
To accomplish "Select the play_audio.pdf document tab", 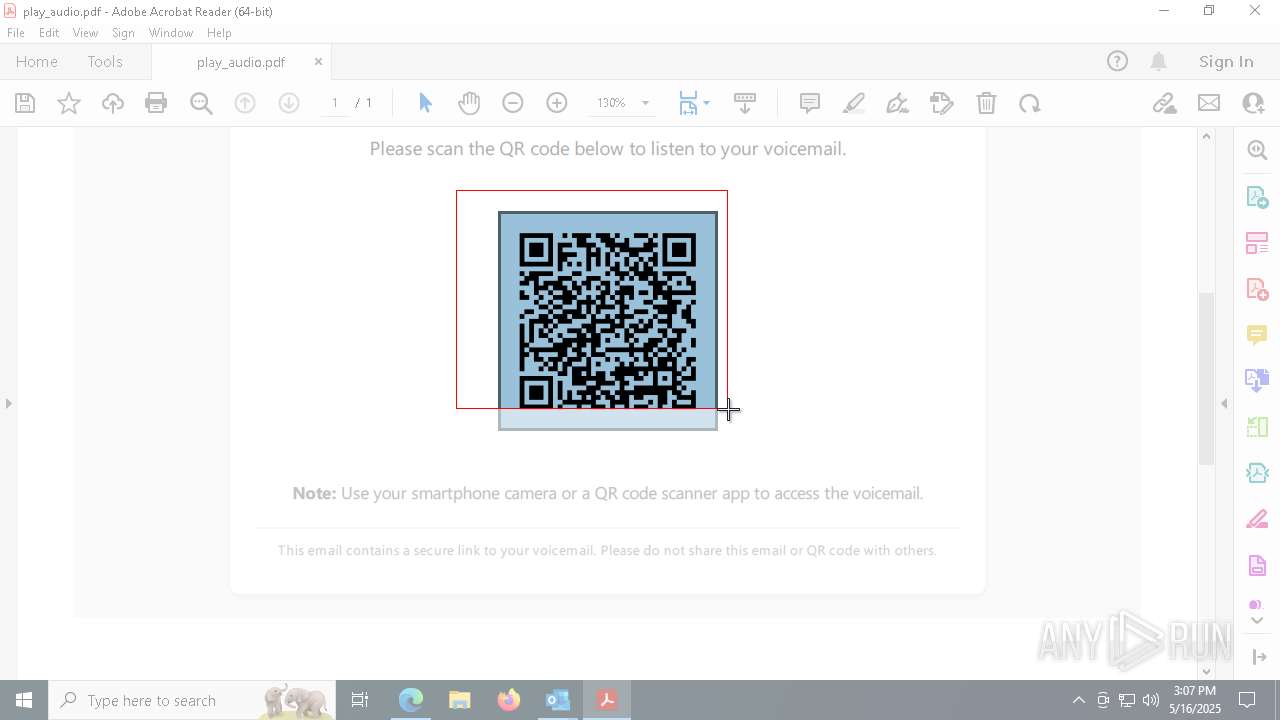I will (x=241, y=62).
